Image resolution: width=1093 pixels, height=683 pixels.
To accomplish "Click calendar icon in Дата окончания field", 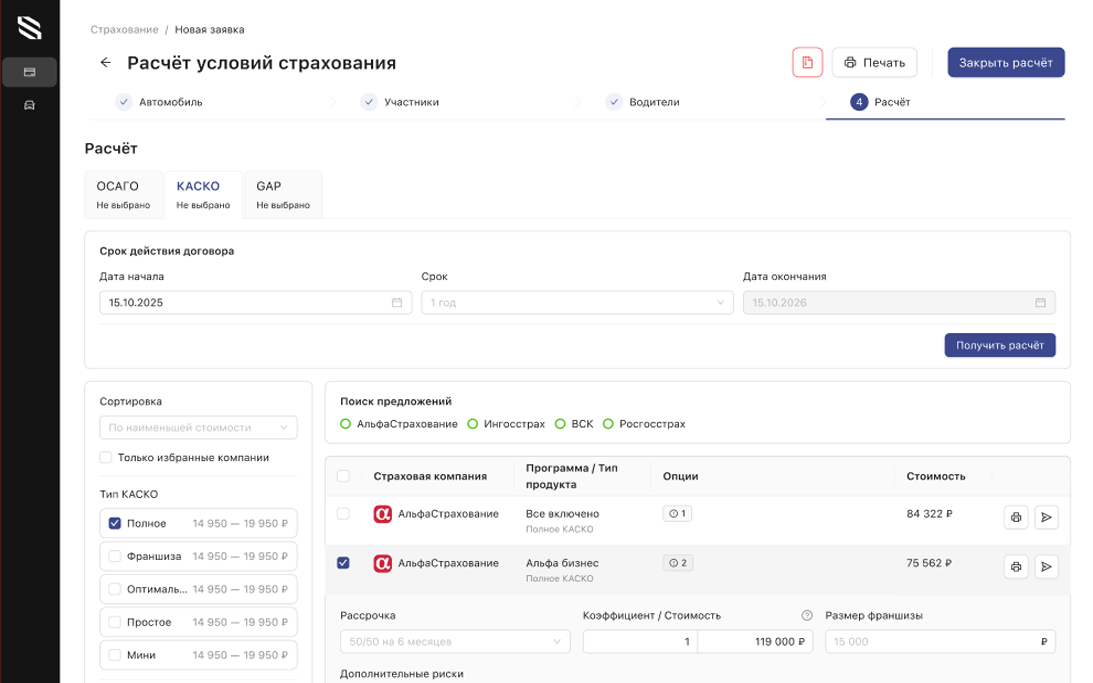I will [x=1040, y=302].
